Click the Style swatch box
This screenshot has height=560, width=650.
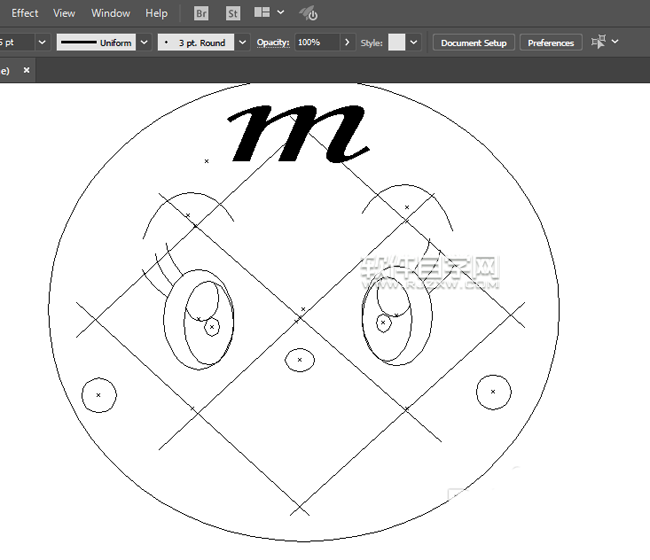click(396, 42)
